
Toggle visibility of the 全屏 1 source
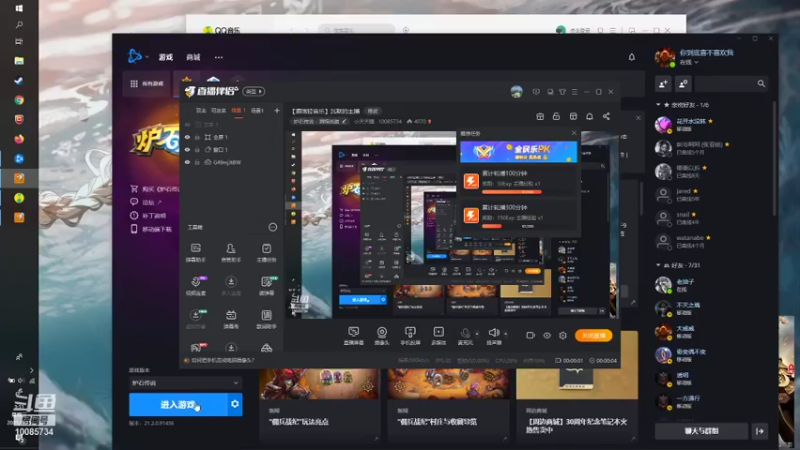pyautogui.click(x=187, y=137)
